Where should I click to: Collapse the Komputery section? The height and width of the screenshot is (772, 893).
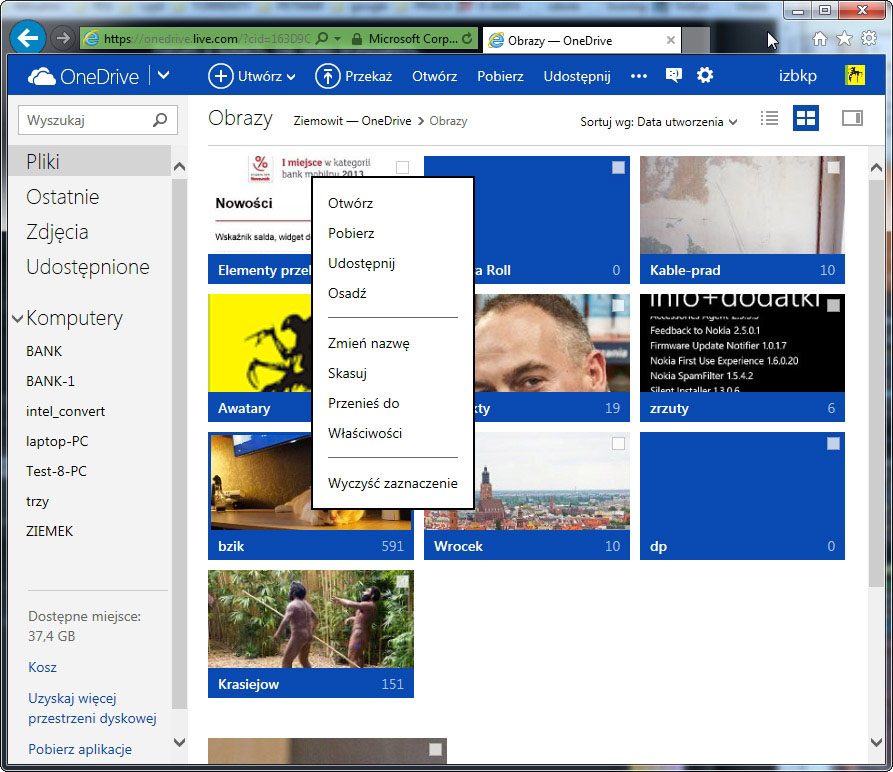tap(18, 318)
